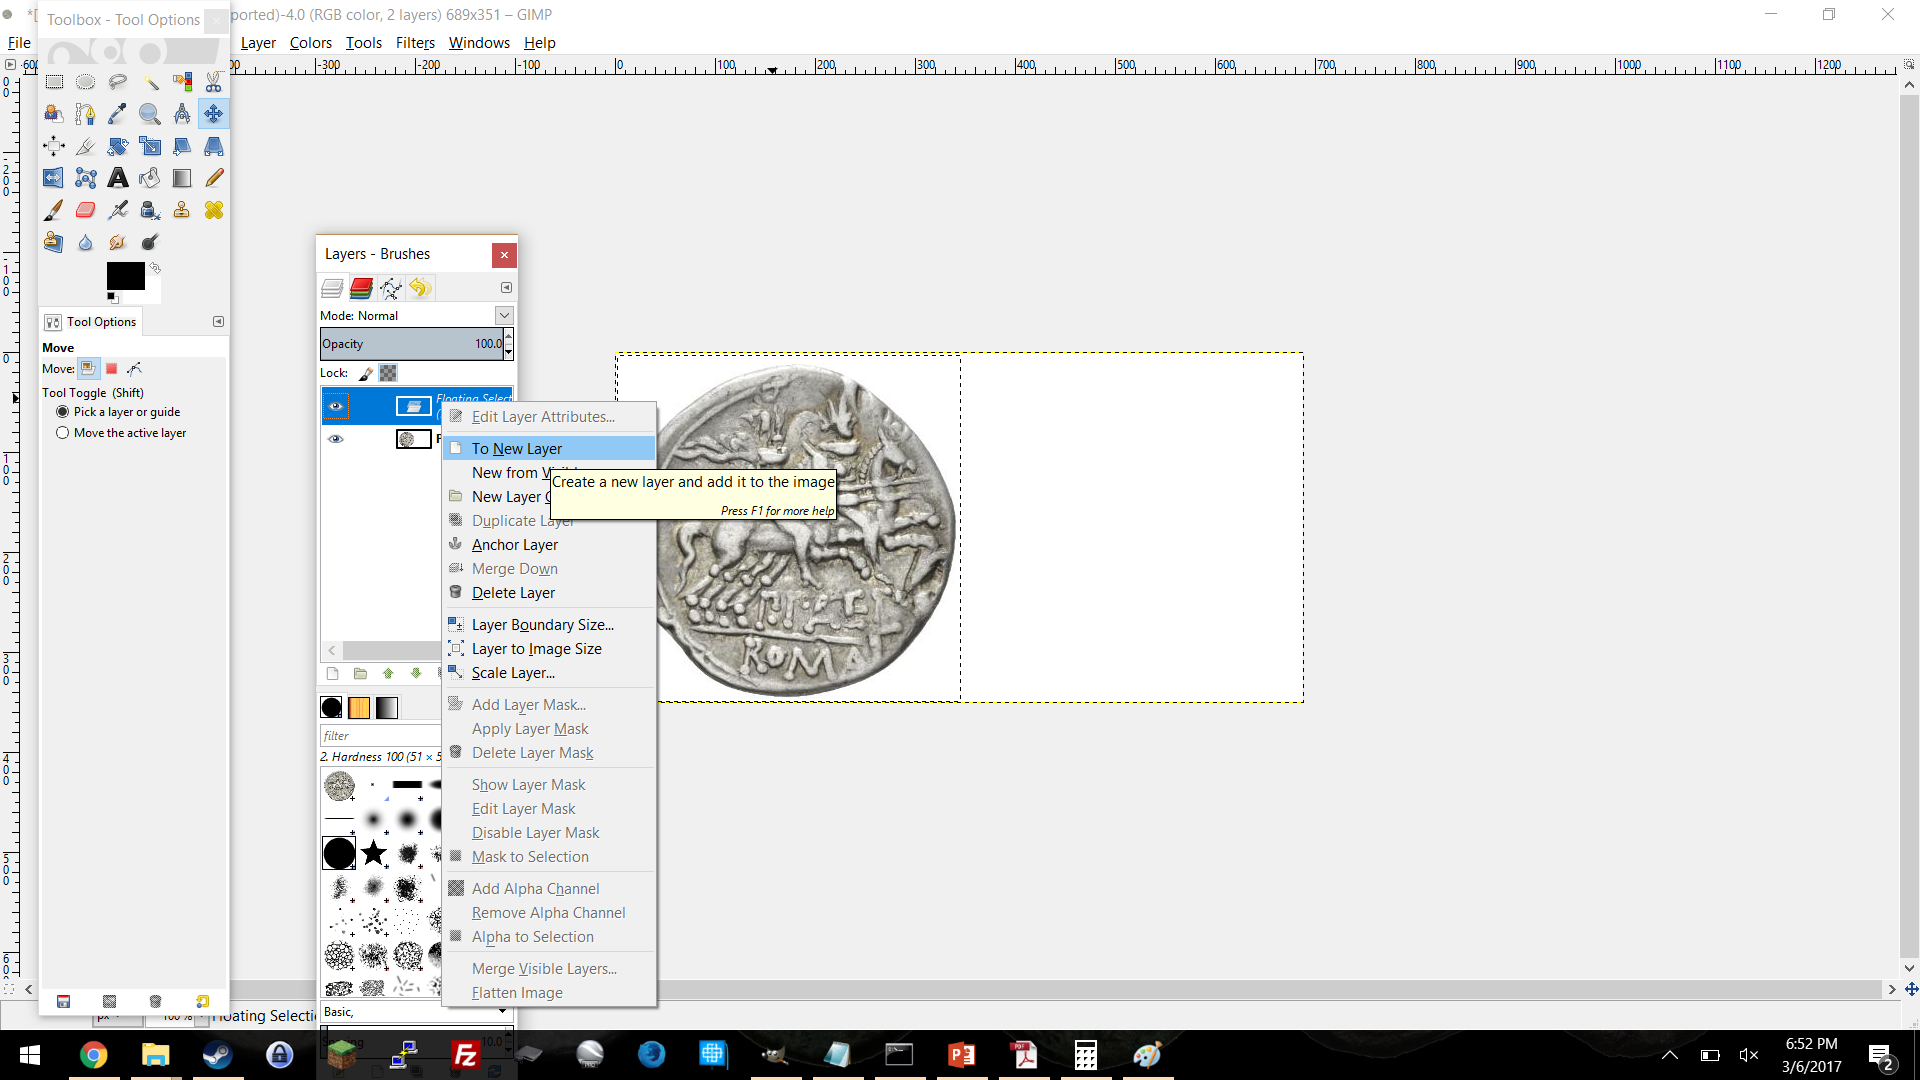The image size is (1920, 1080).
Task: Select the Bucket Fill tool
Action: click(150, 178)
